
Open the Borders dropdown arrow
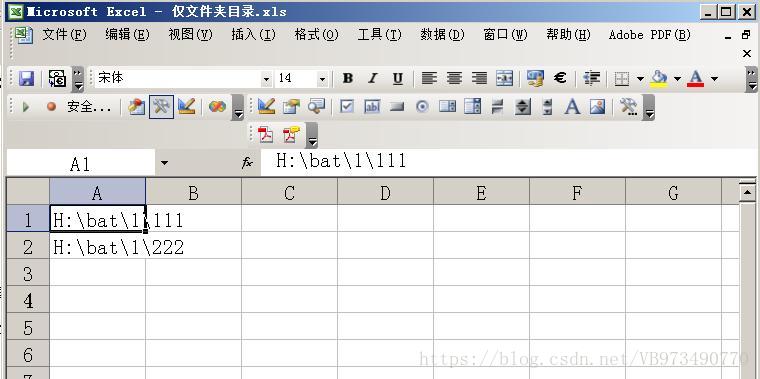point(640,79)
